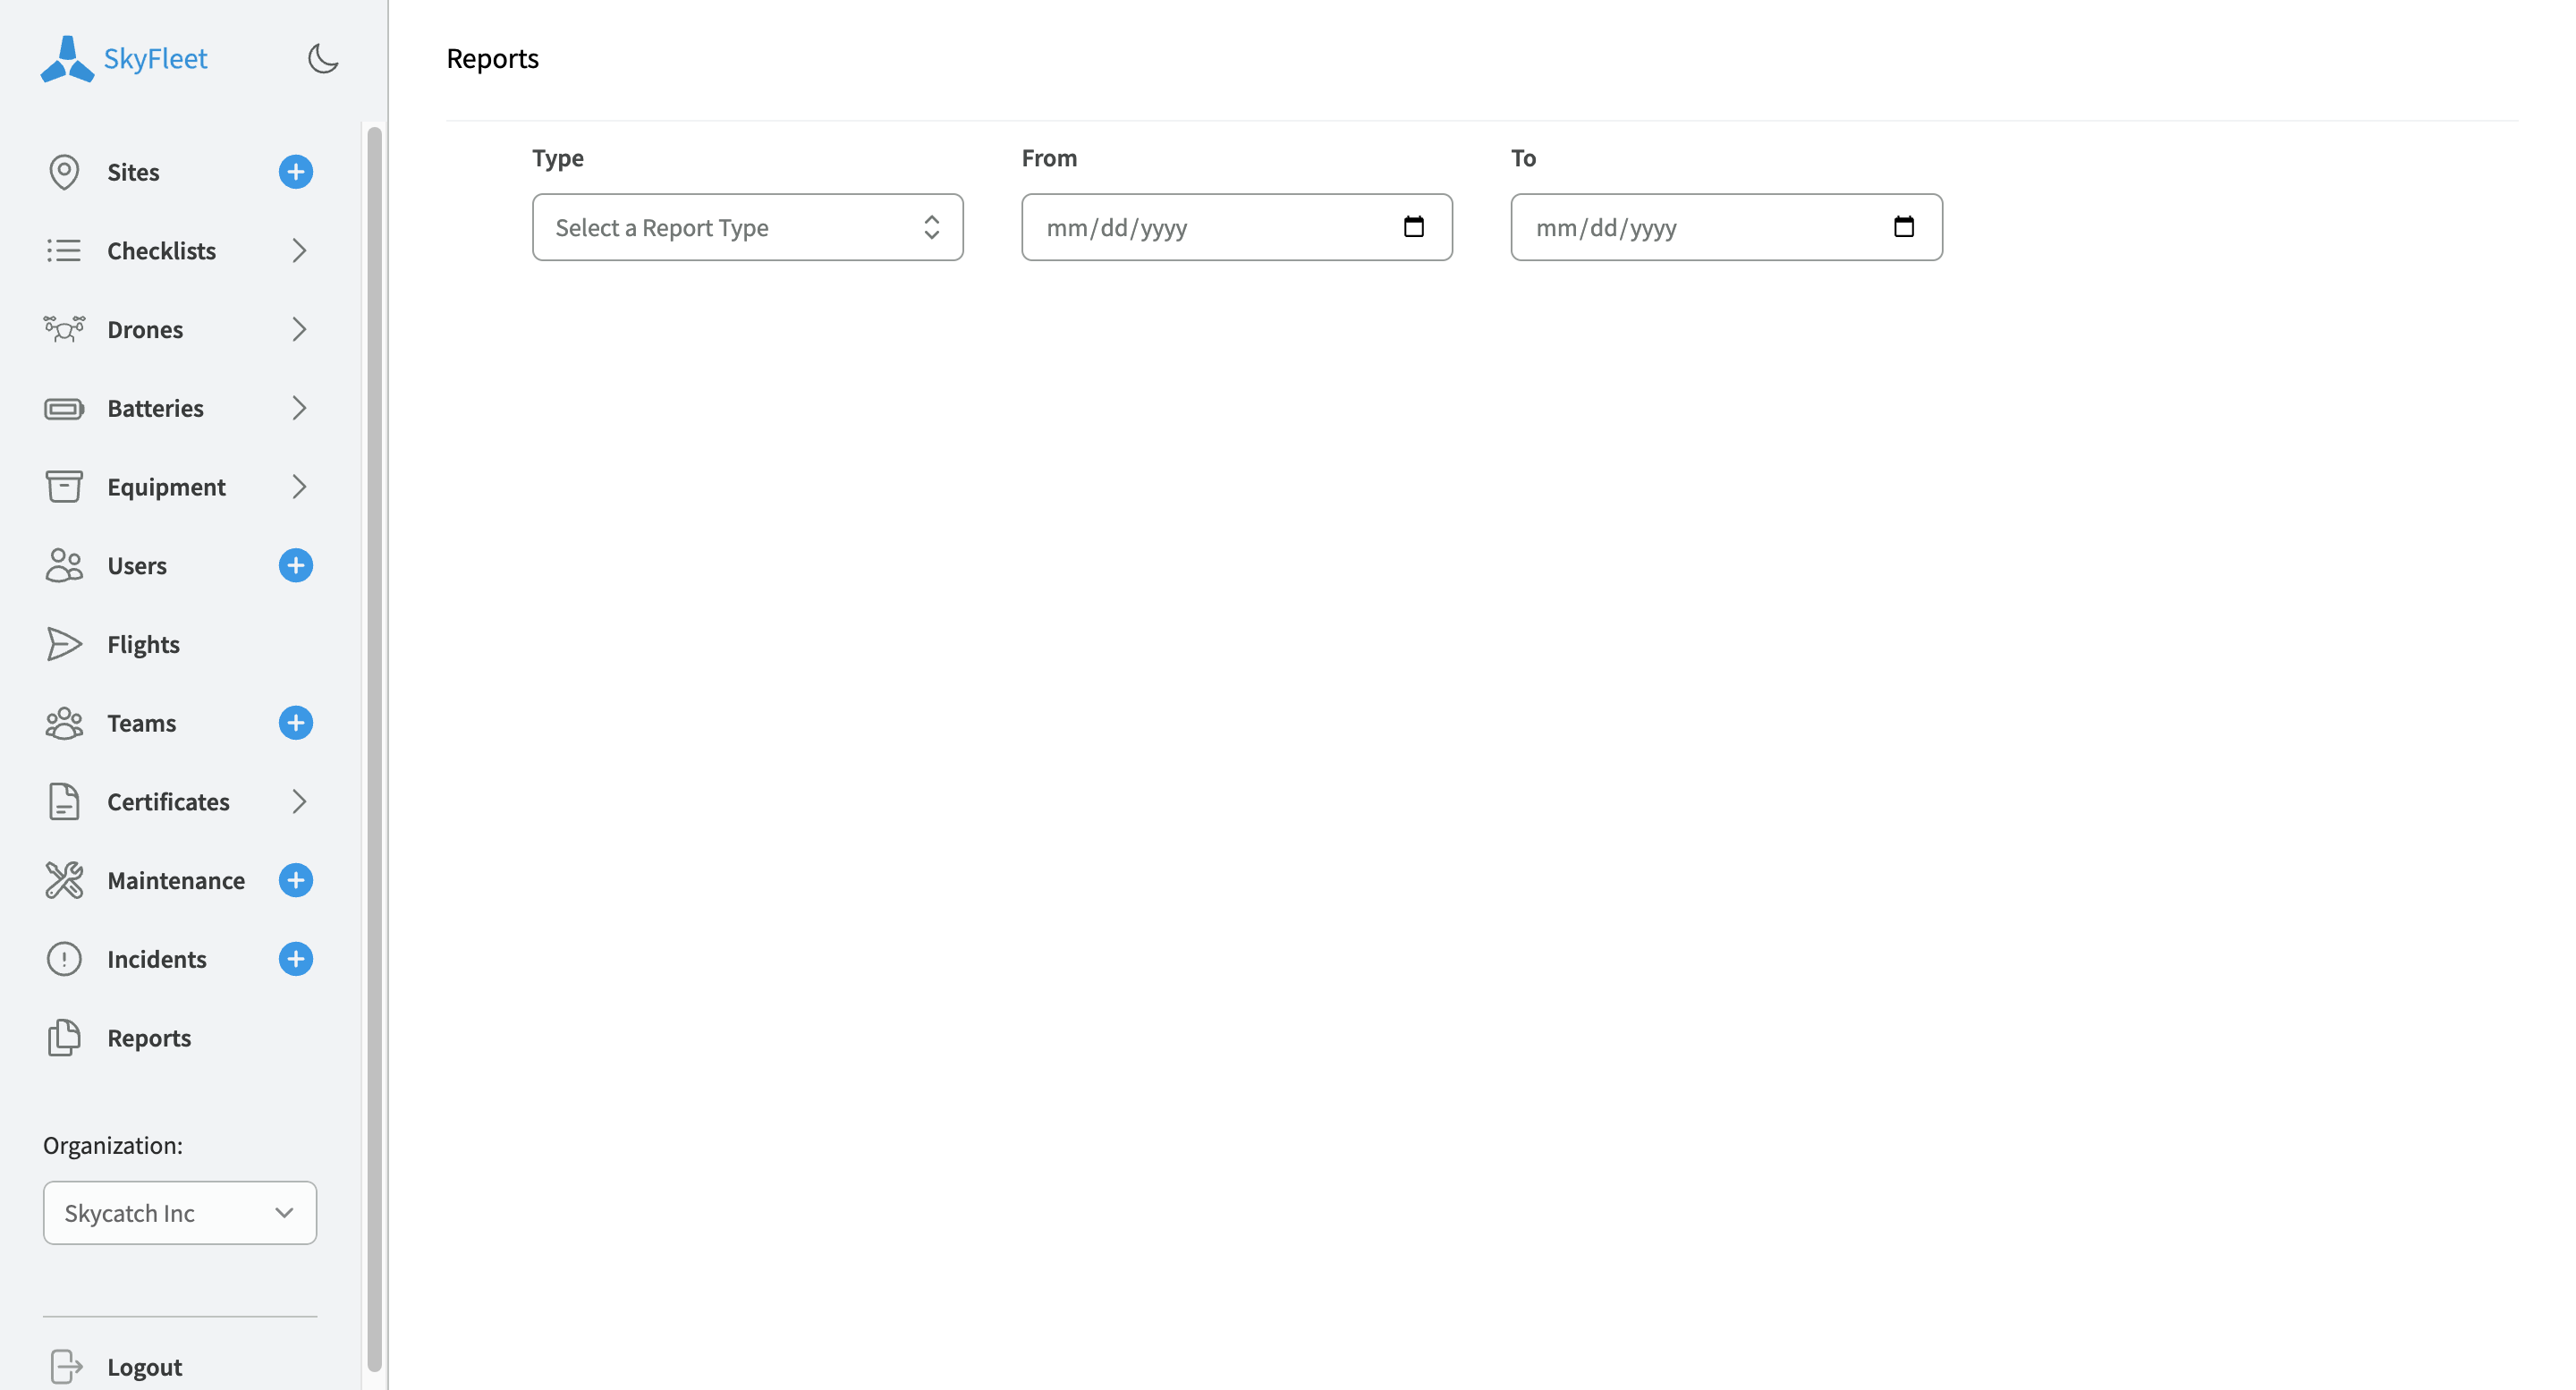
Task: Click the Reports pages icon
Action: click(64, 1038)
